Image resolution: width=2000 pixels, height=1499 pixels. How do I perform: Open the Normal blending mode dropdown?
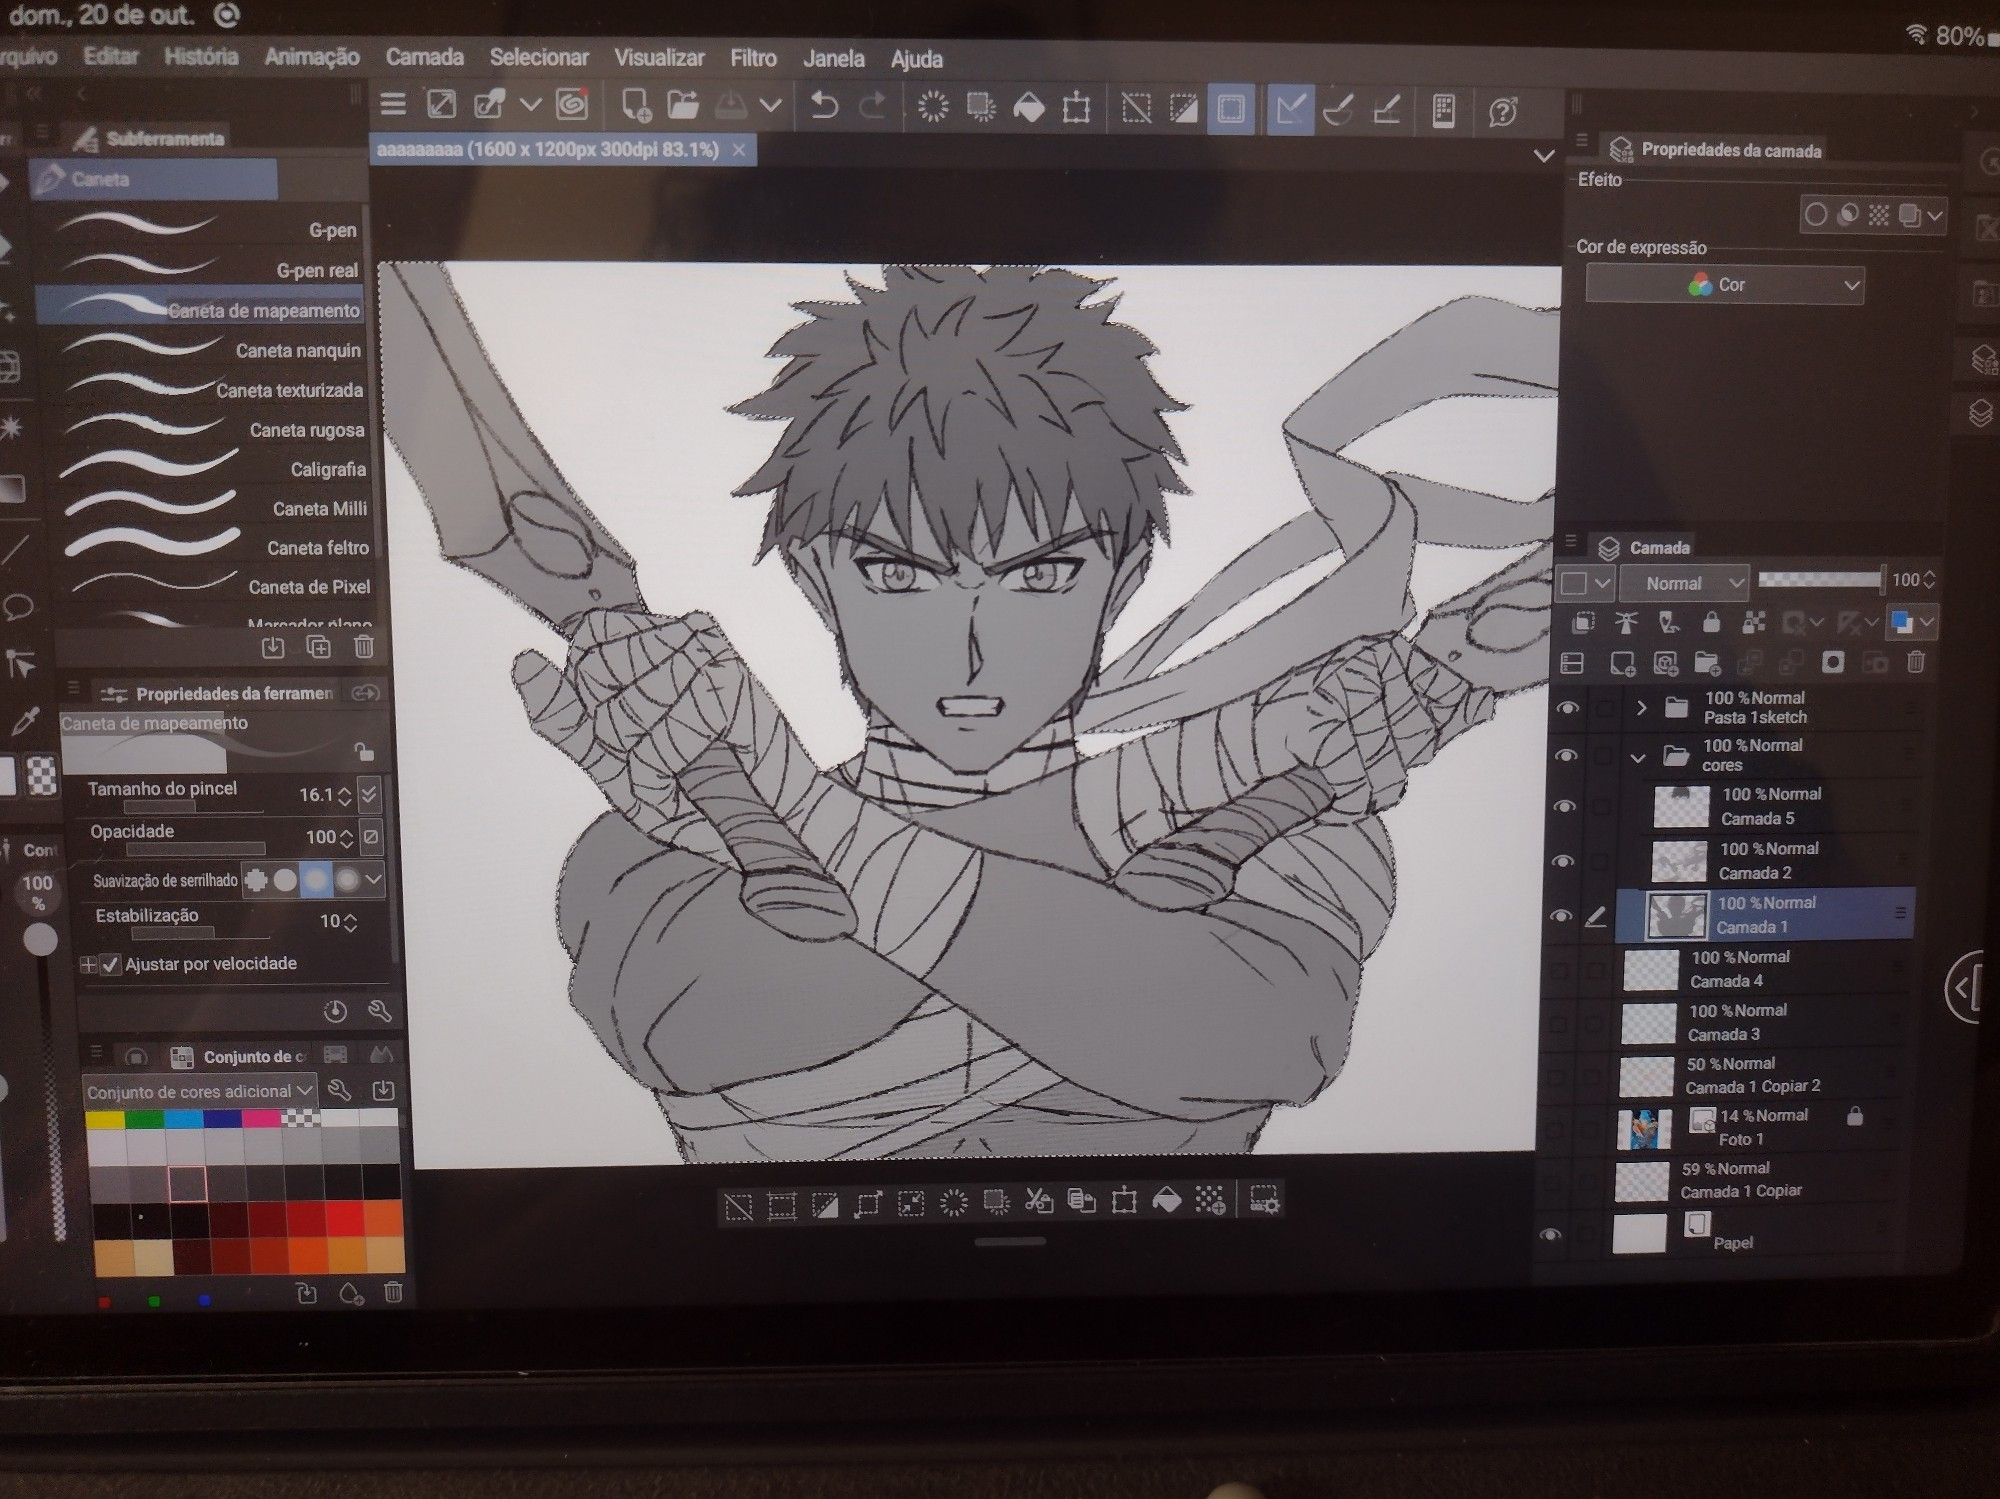point(1682,582)
